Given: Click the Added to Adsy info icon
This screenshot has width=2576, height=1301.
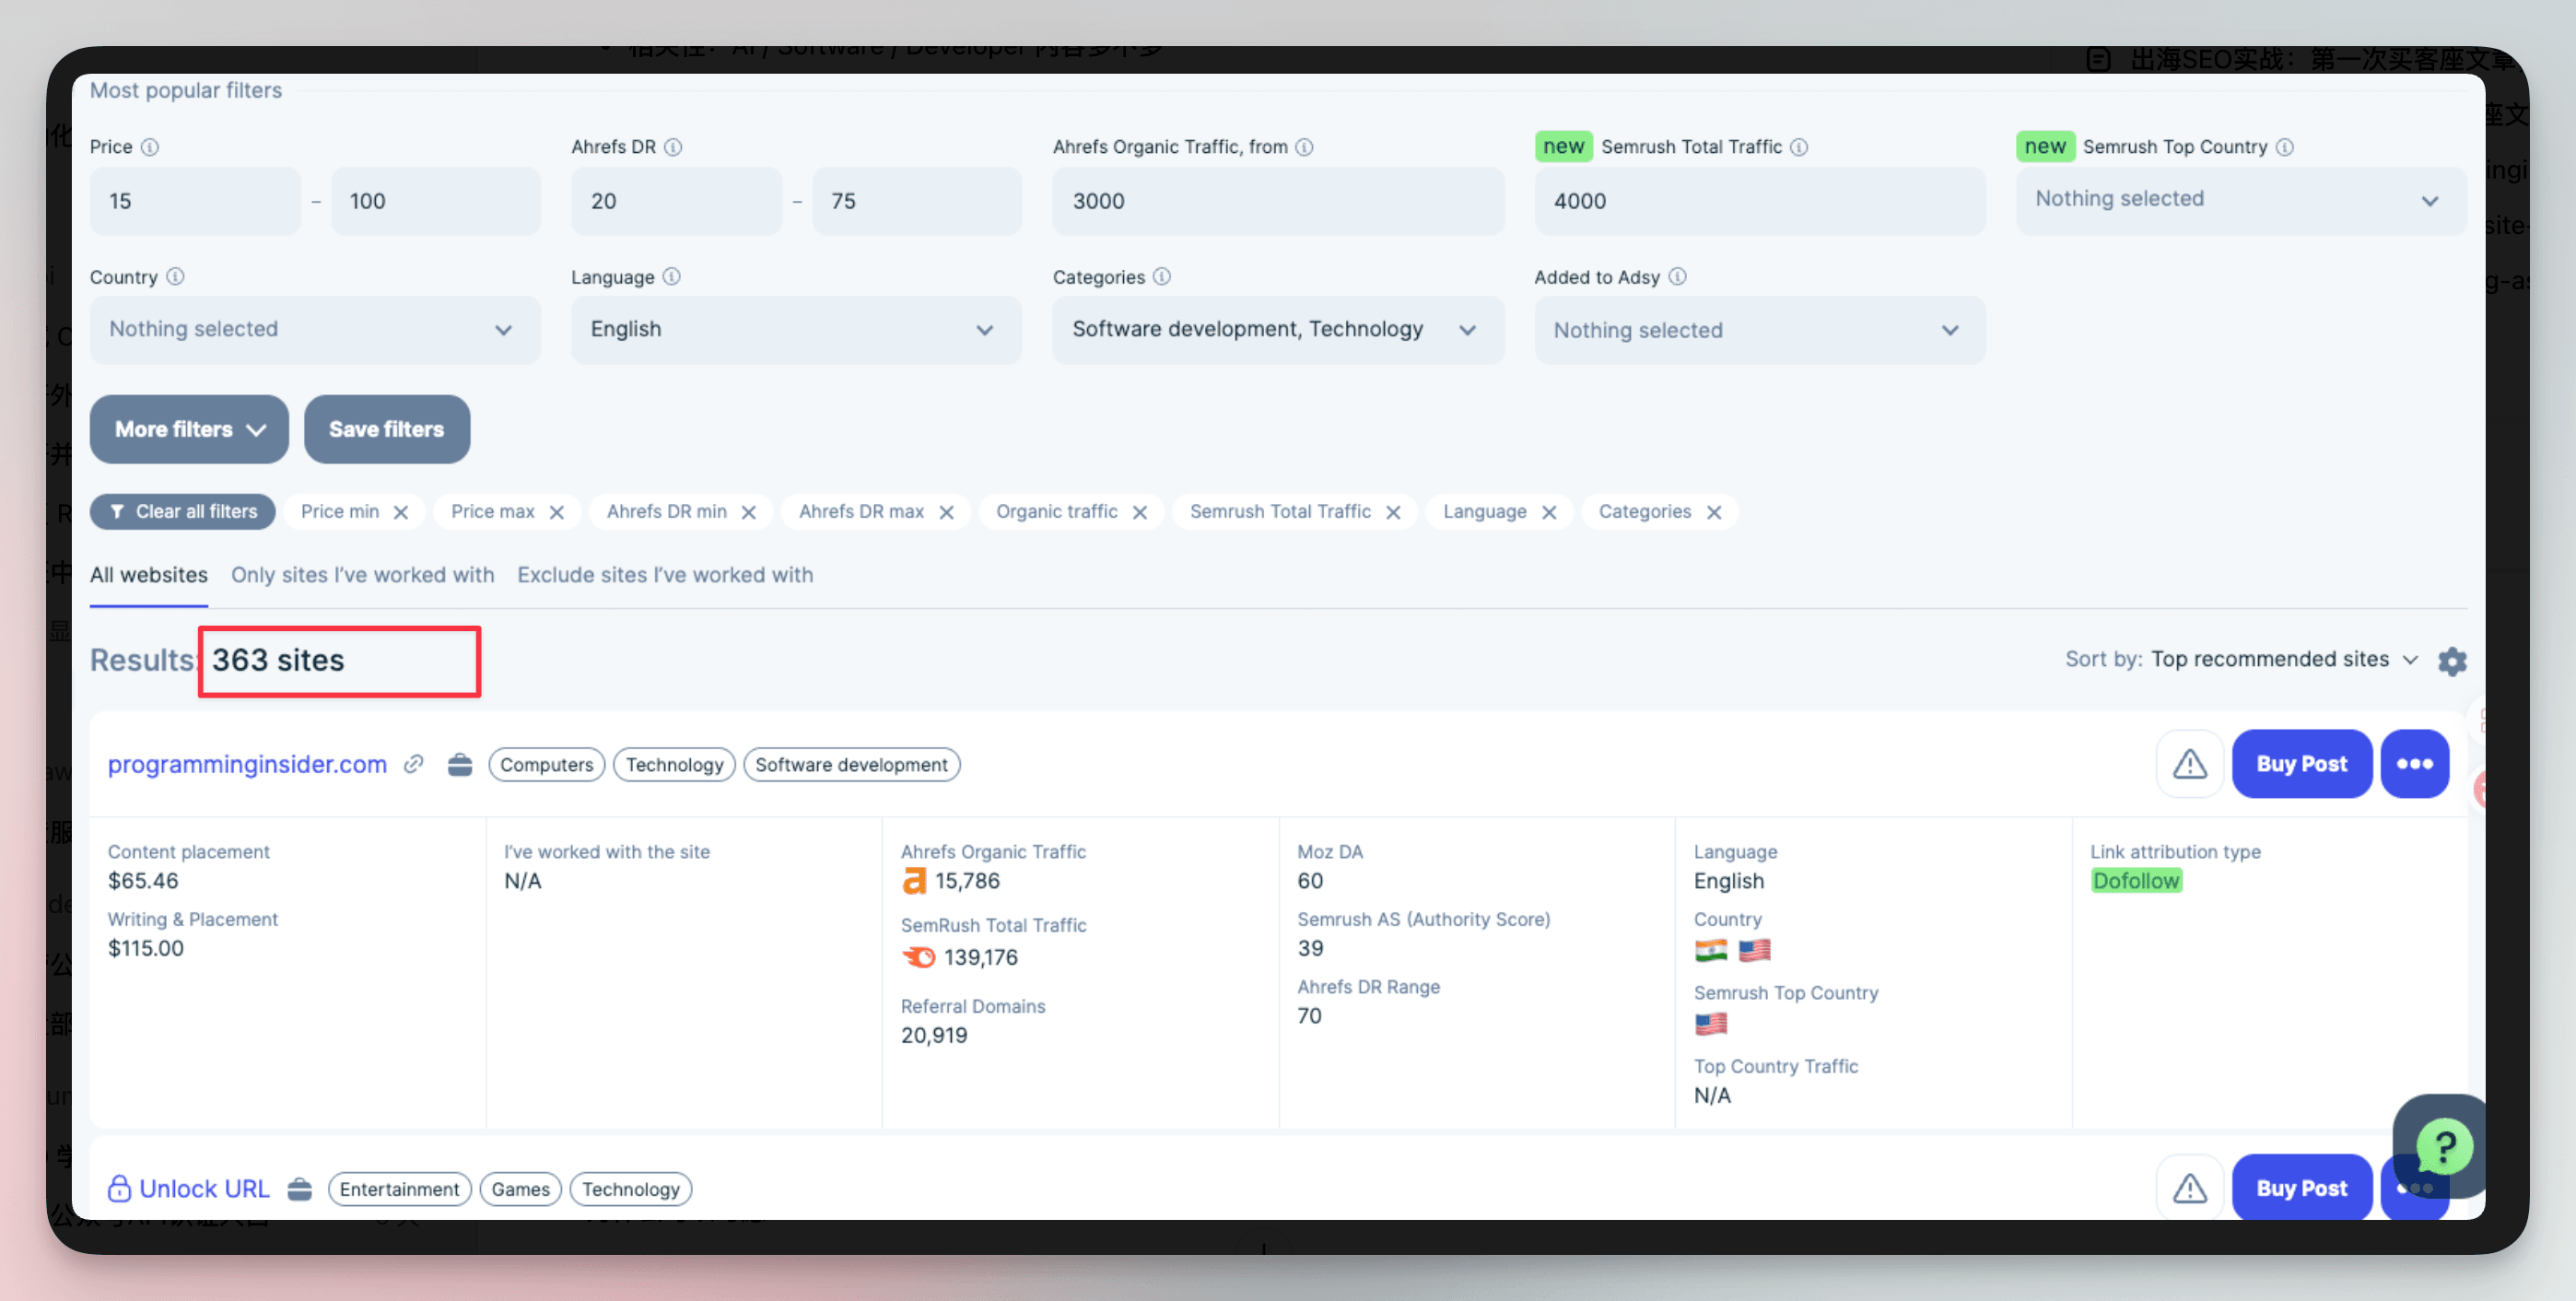Looking at the screenshot, I should (1678, 277).
